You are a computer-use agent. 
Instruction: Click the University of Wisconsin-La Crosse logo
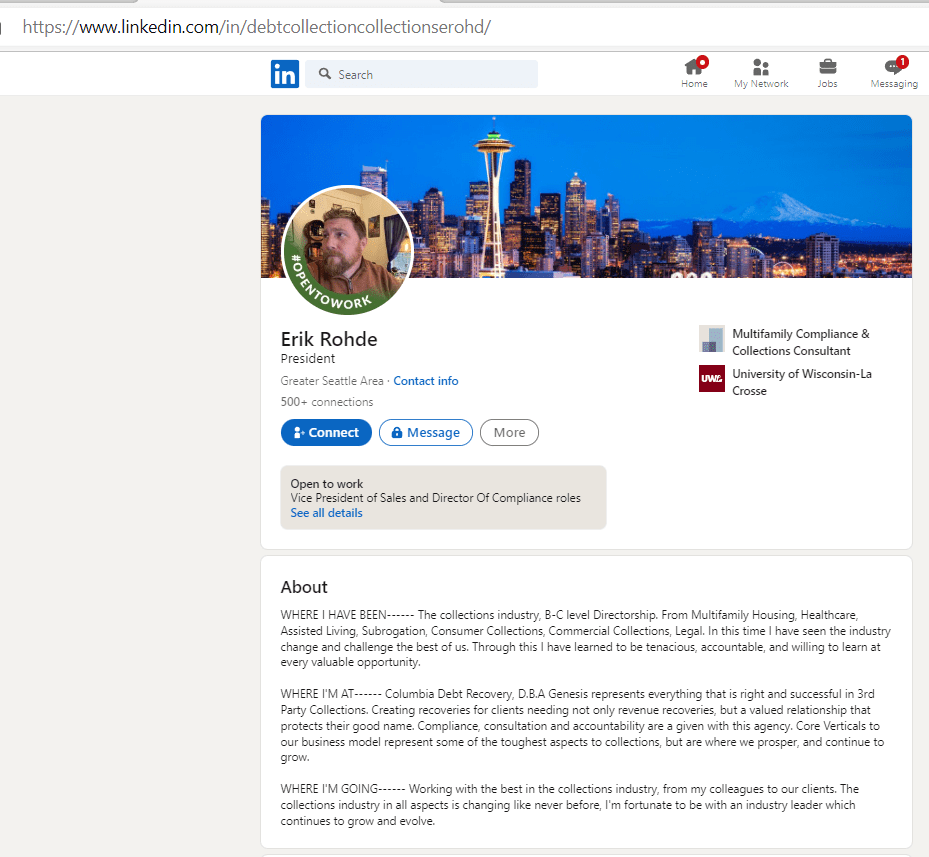click(x=711, y=379)
